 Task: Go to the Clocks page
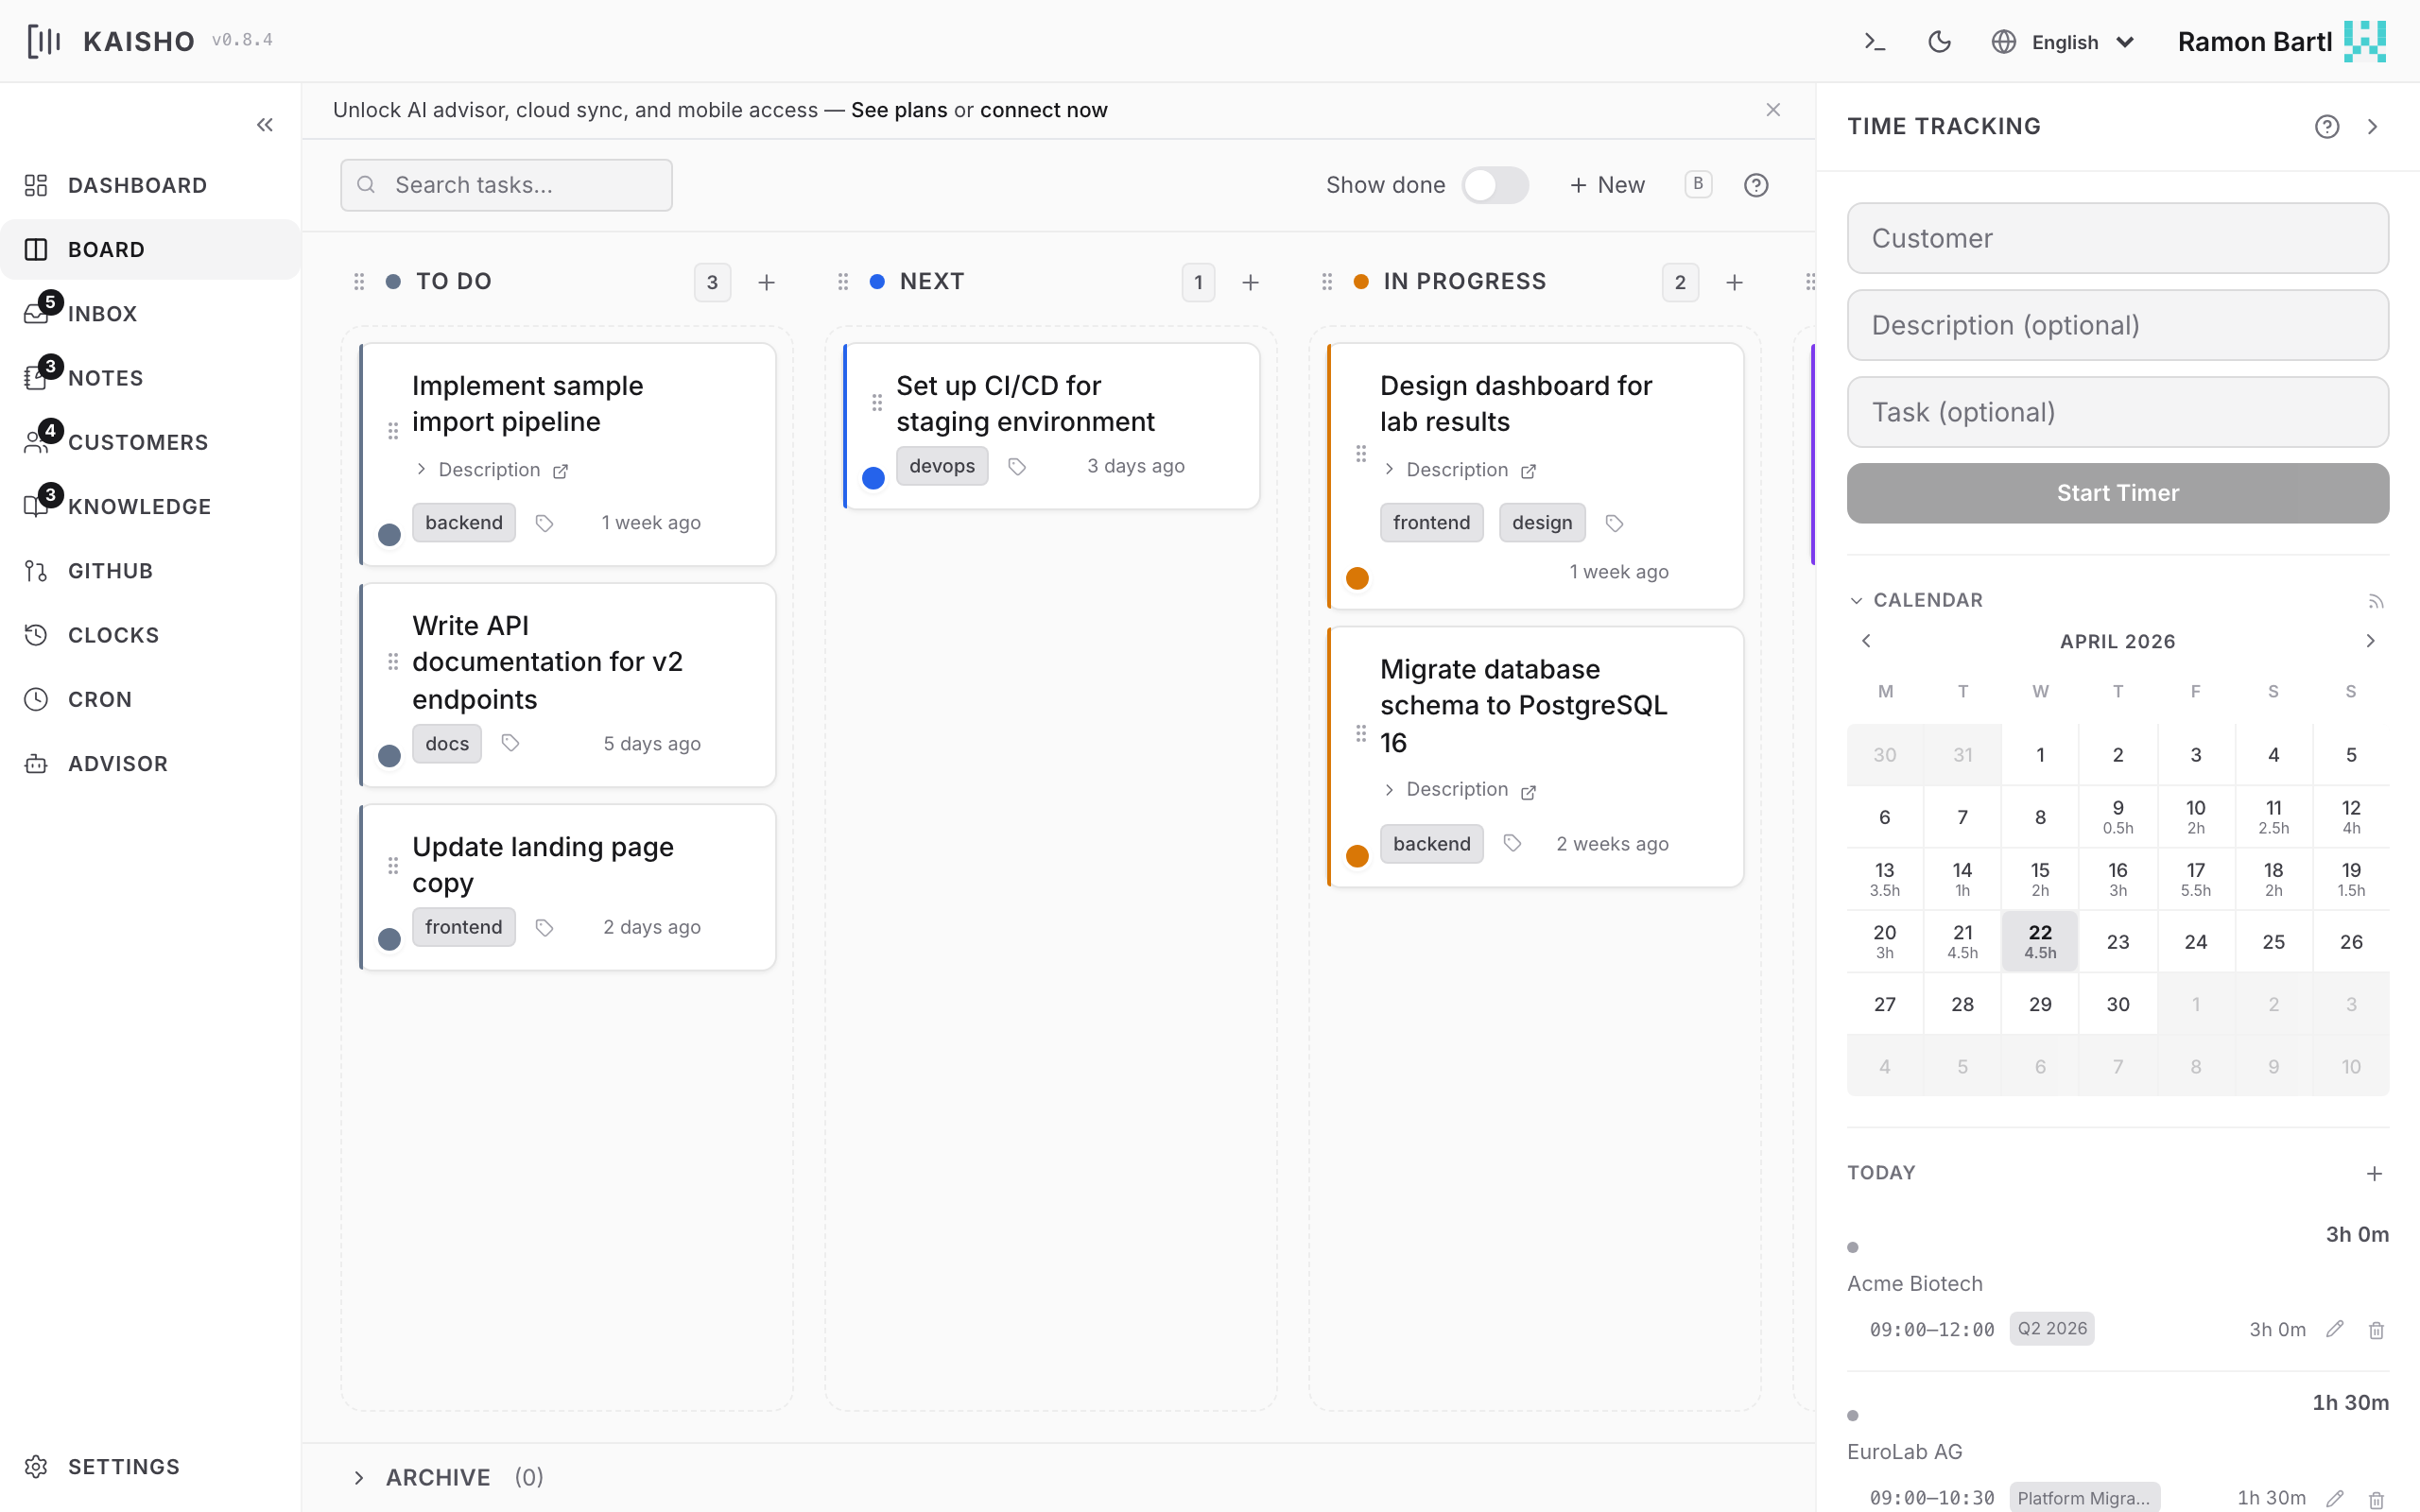point(112,635)
